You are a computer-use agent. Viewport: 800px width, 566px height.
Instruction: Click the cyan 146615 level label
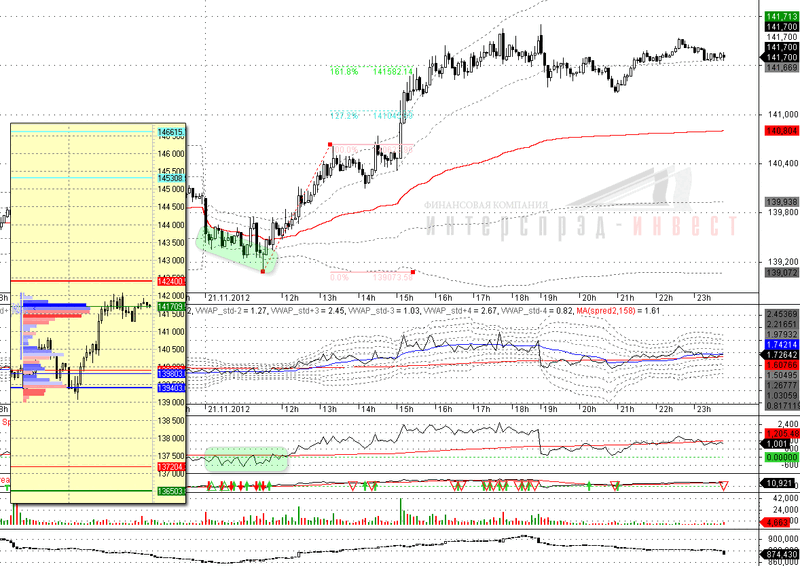click(170, 132)
